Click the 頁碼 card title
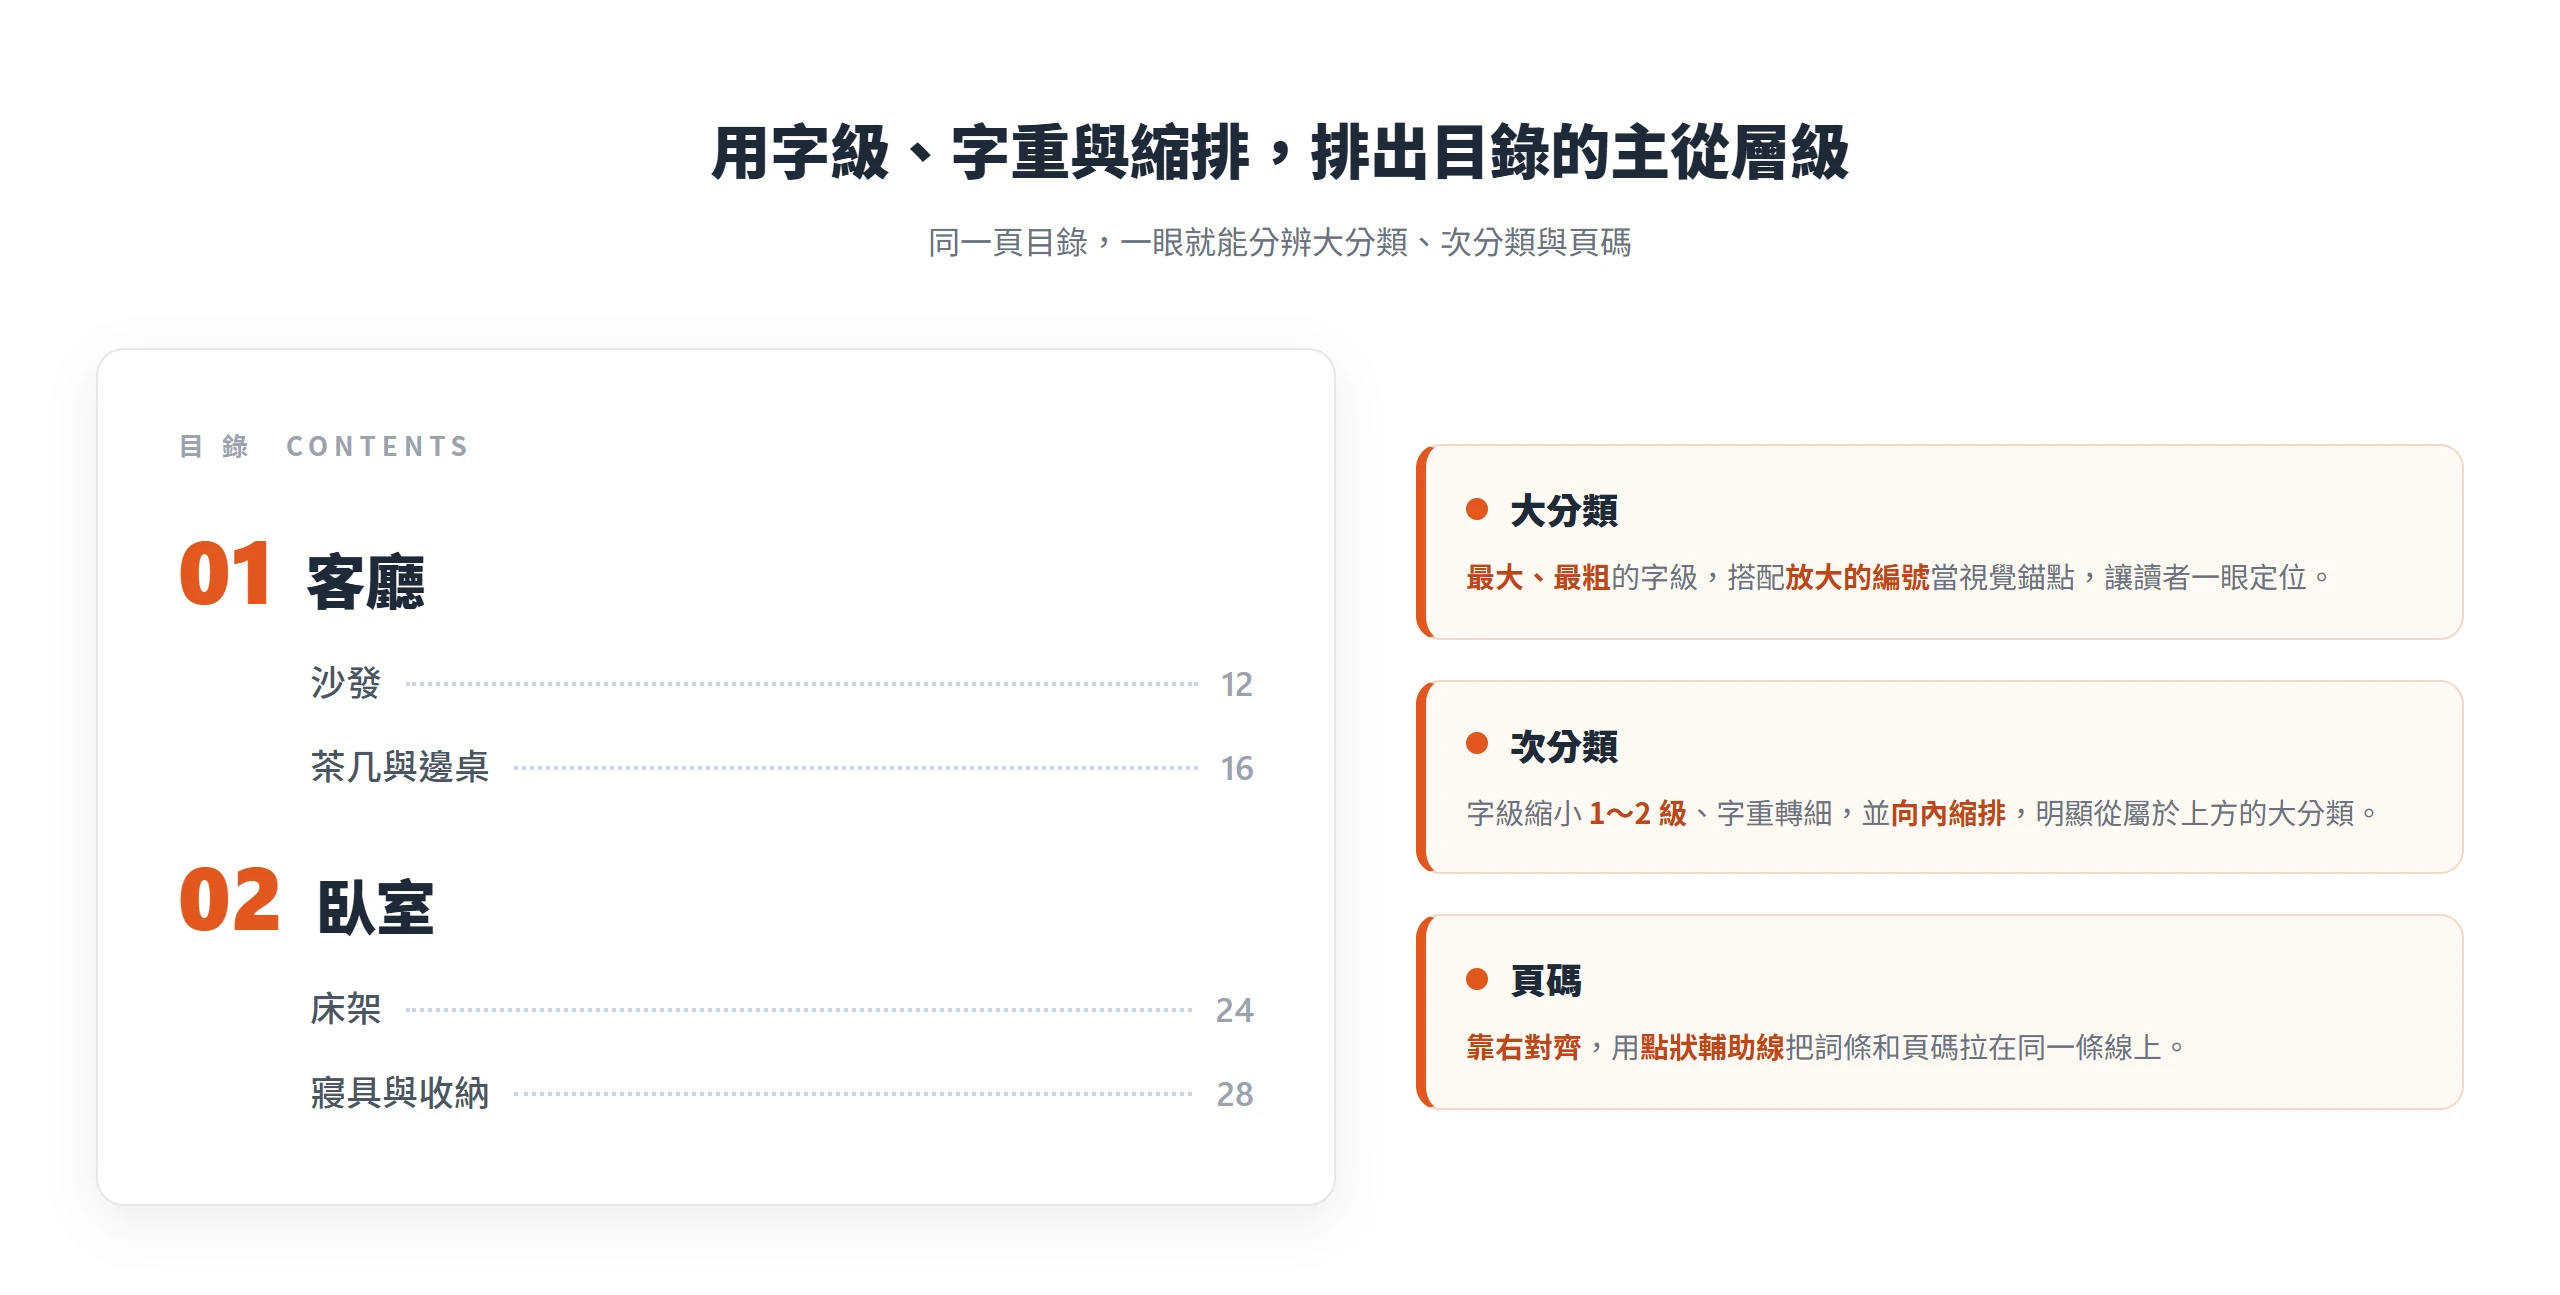The width and height of the screenshot is (2560, 1295). click(1546, 981)
